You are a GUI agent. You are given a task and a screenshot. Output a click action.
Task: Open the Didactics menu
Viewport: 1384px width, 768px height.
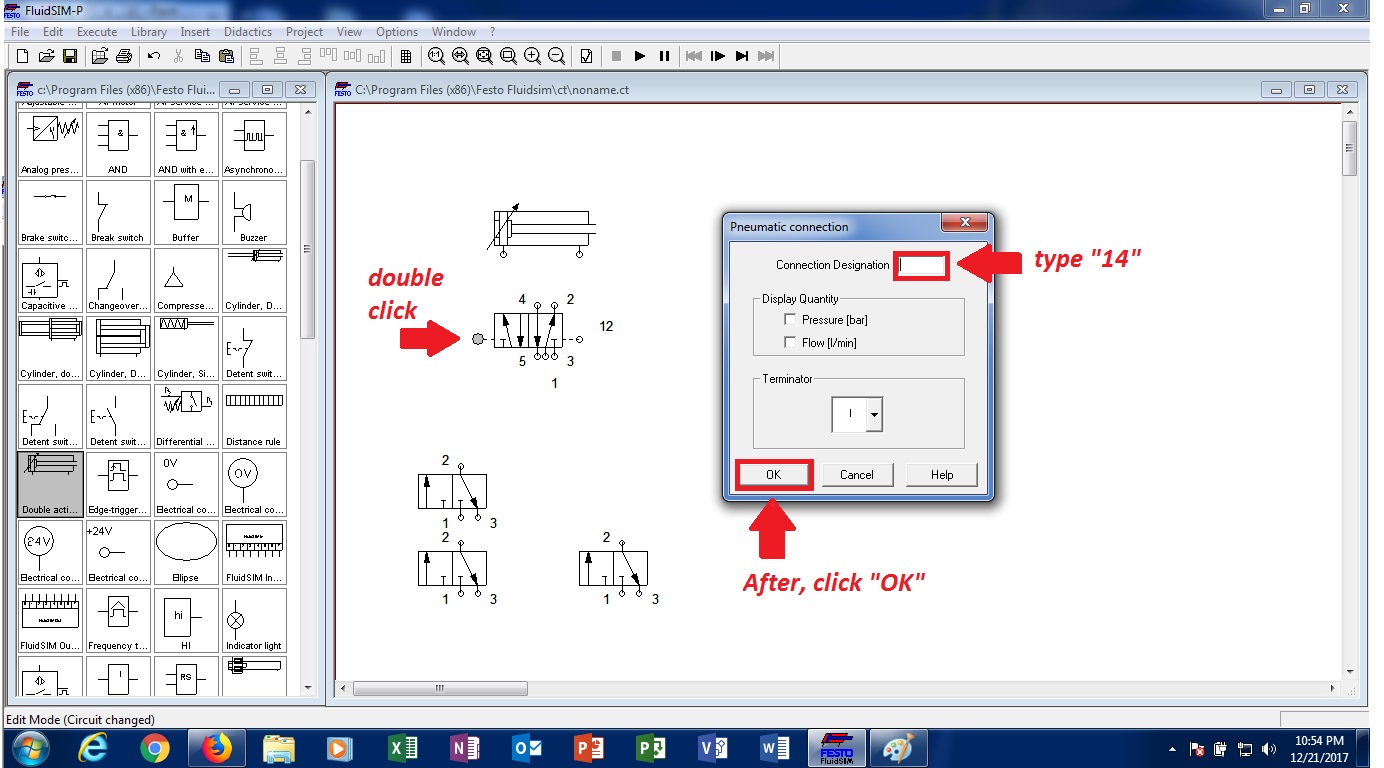click(x=249, y=32)
